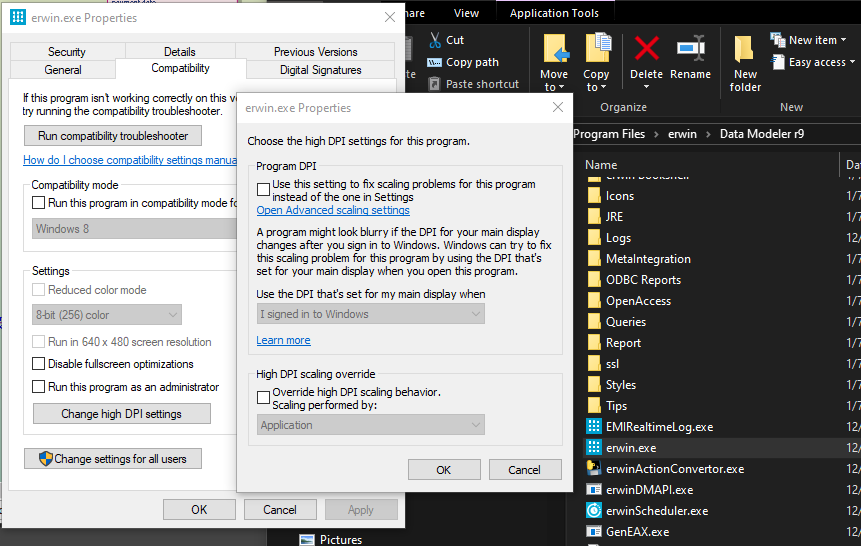Click the Copy to icon
The image size is (861, 546).
tap(598, 48)
